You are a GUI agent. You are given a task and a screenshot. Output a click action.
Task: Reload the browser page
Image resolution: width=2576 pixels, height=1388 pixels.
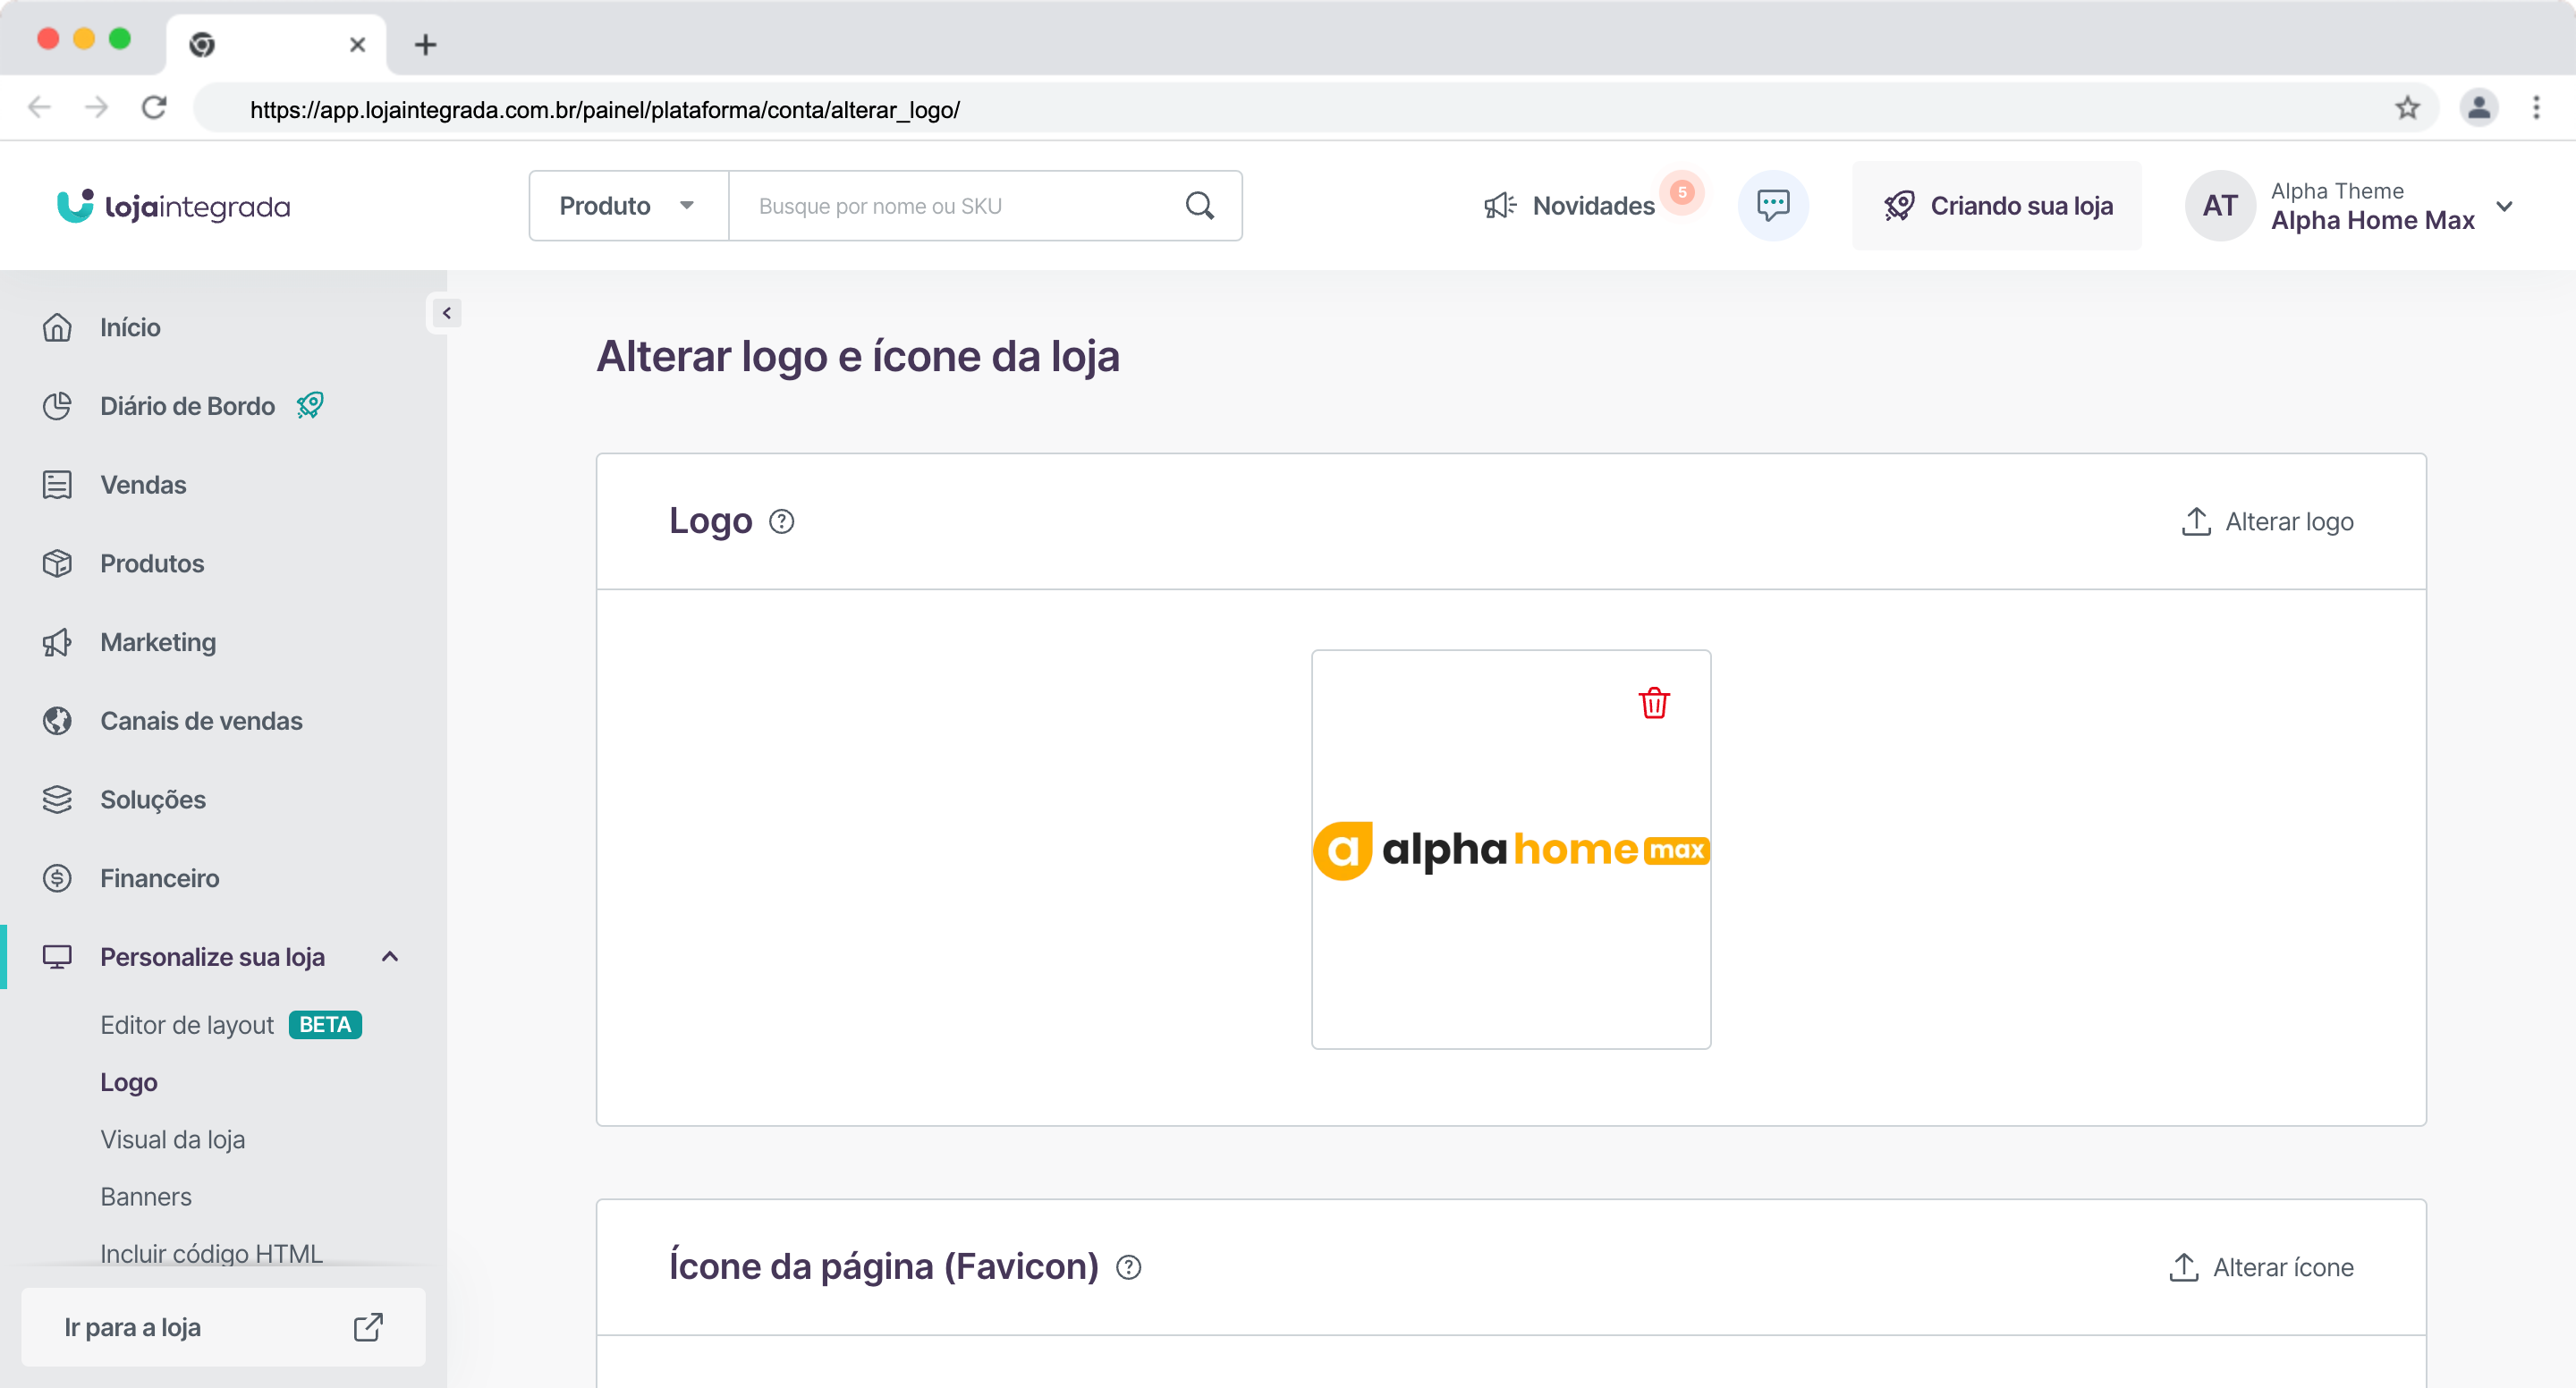(x=154, y=108)
